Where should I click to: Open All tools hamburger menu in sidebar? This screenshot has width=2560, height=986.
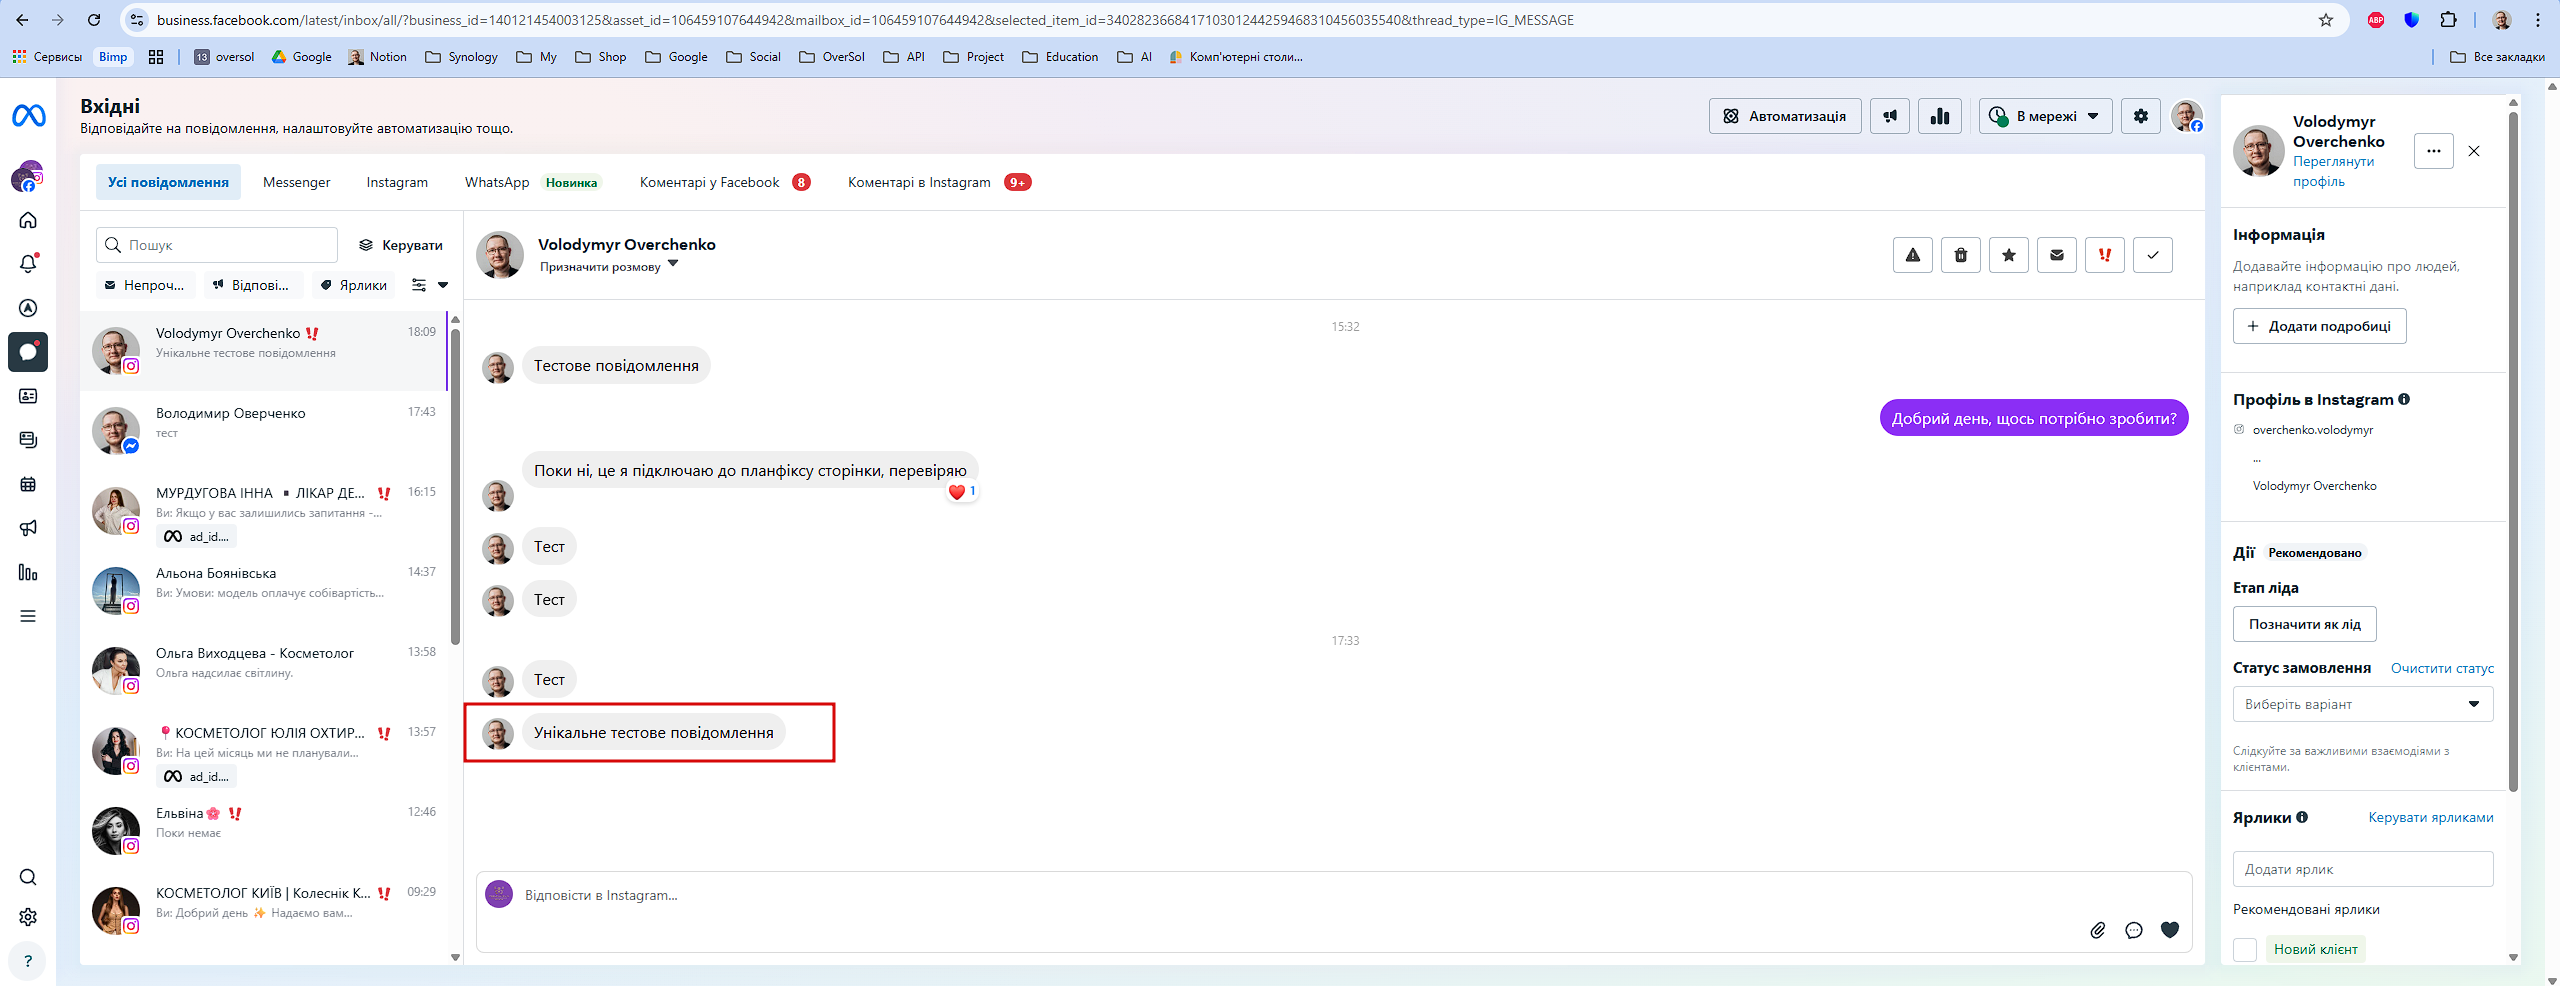click(x=28, y=616)
